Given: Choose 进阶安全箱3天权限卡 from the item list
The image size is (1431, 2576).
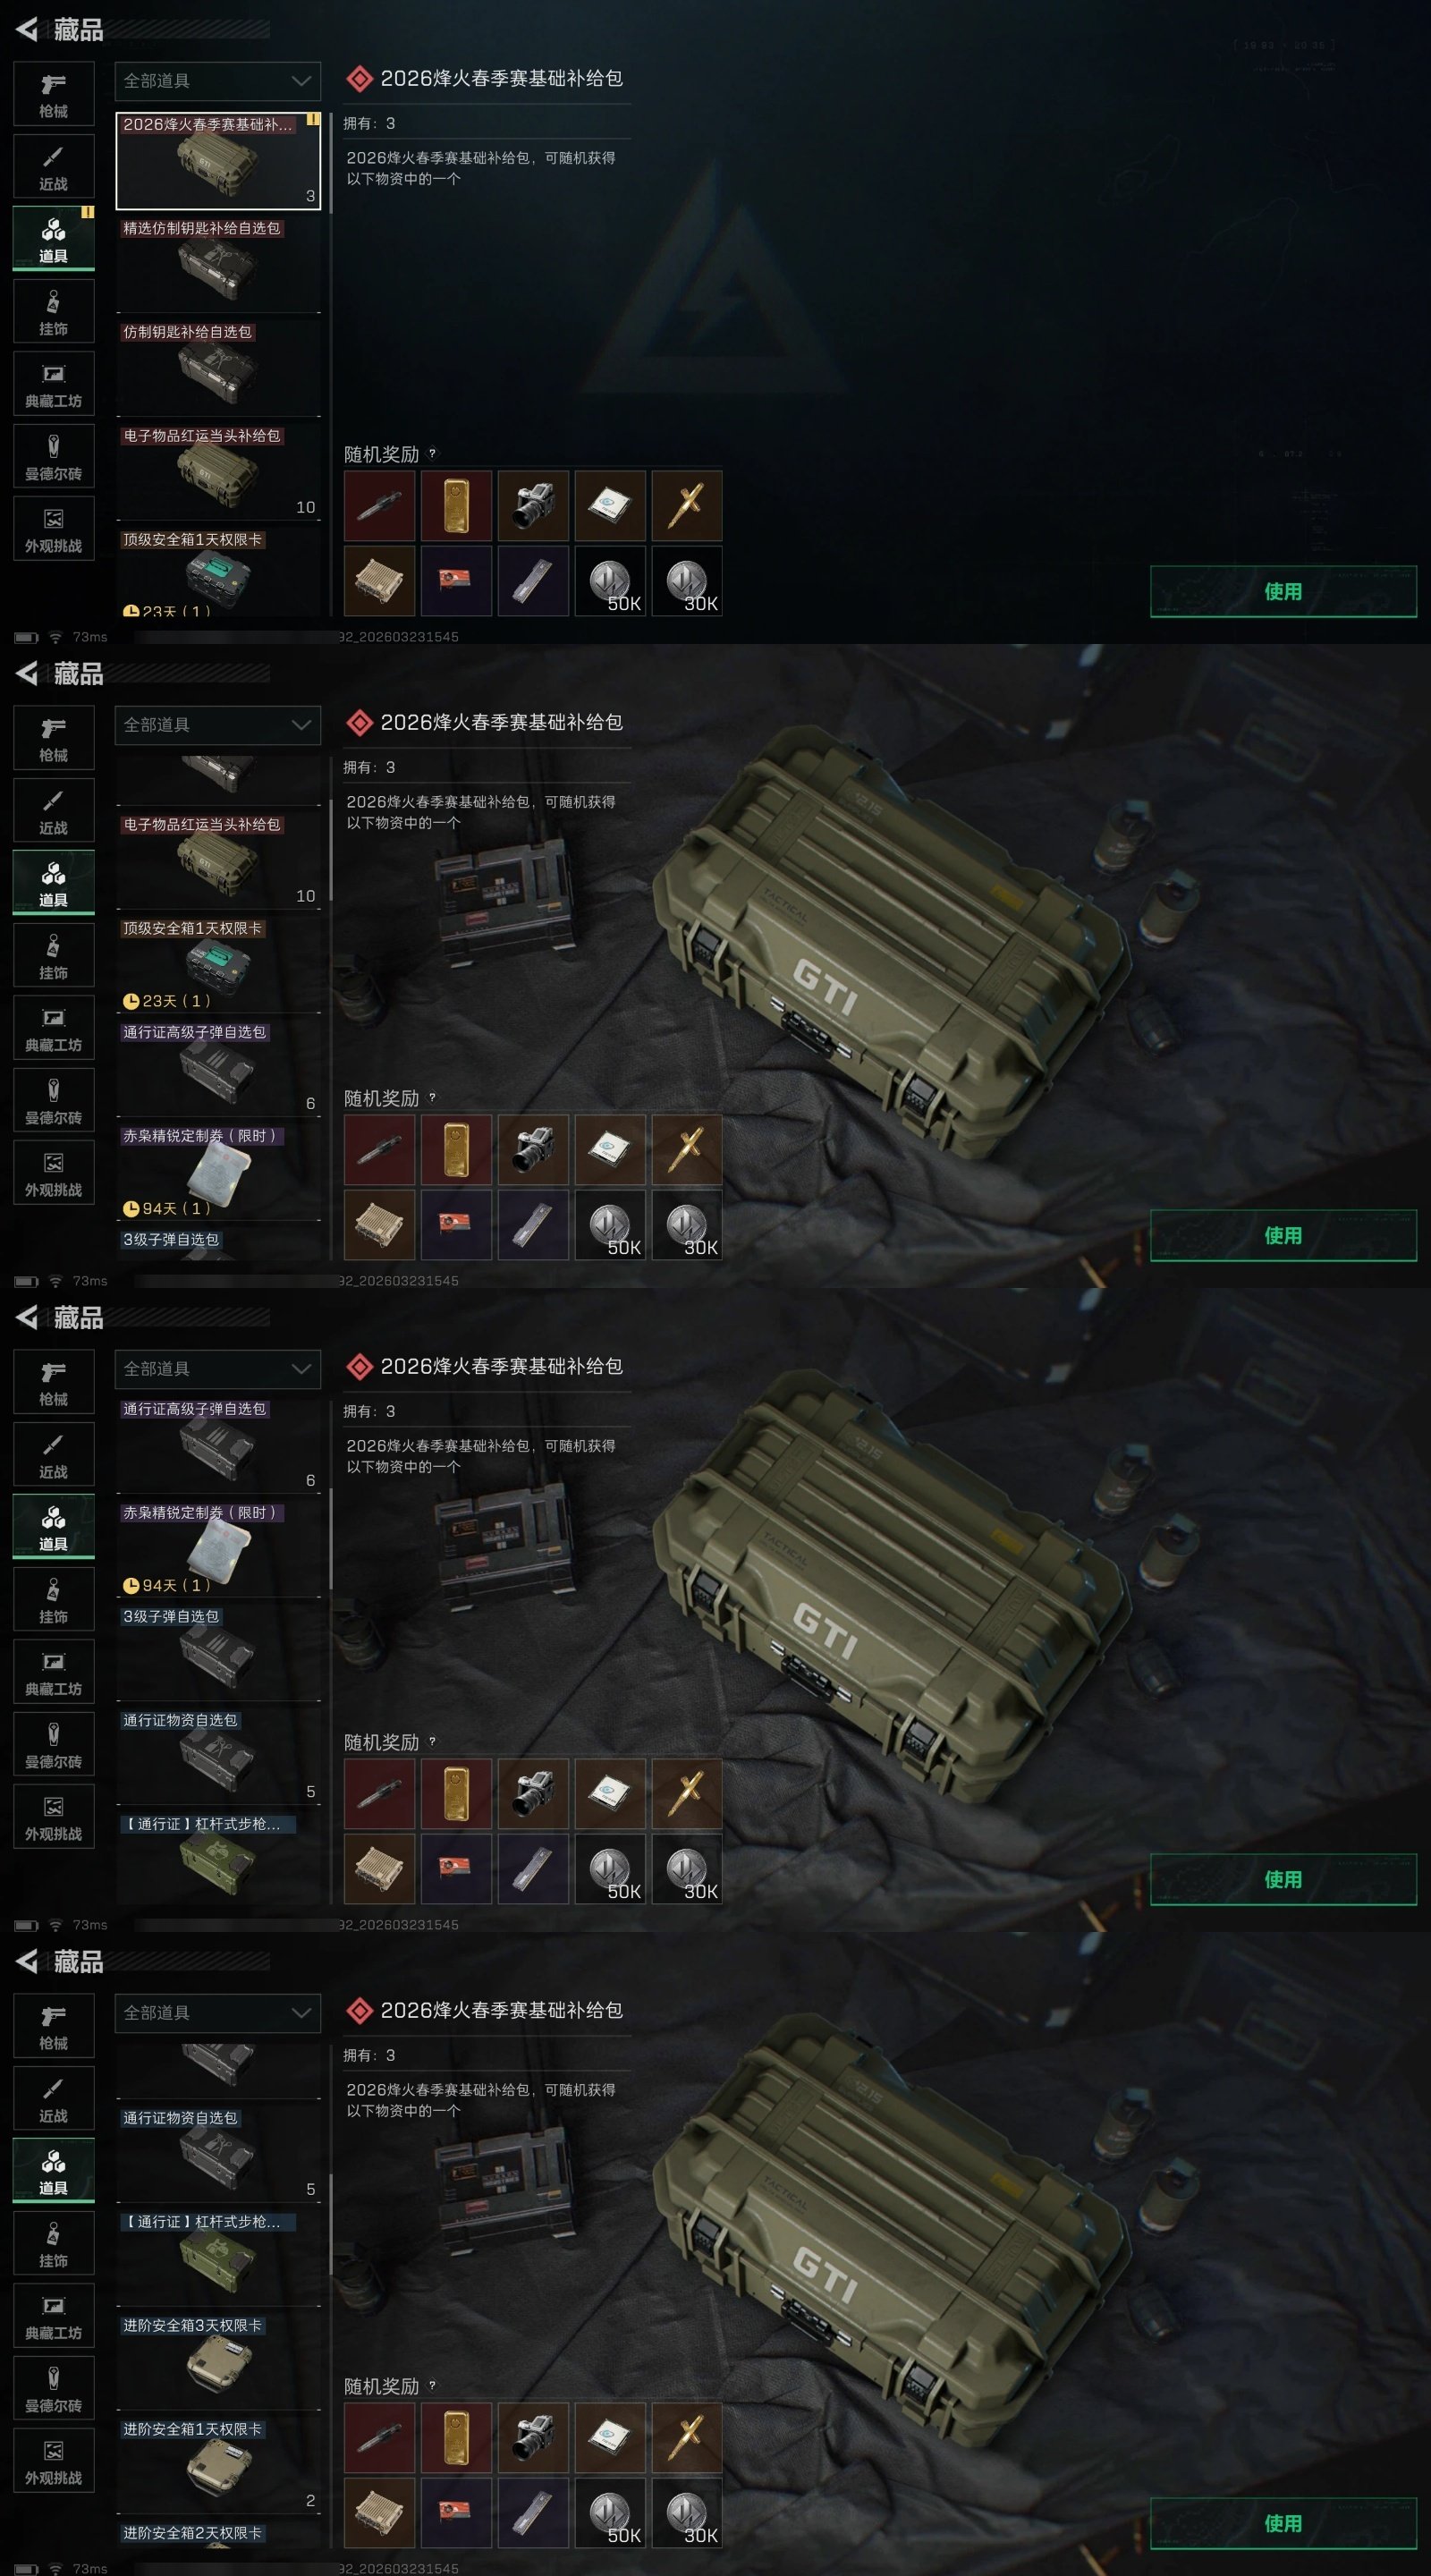Looking at the screenshot, I should click(x=218, y=2361).
